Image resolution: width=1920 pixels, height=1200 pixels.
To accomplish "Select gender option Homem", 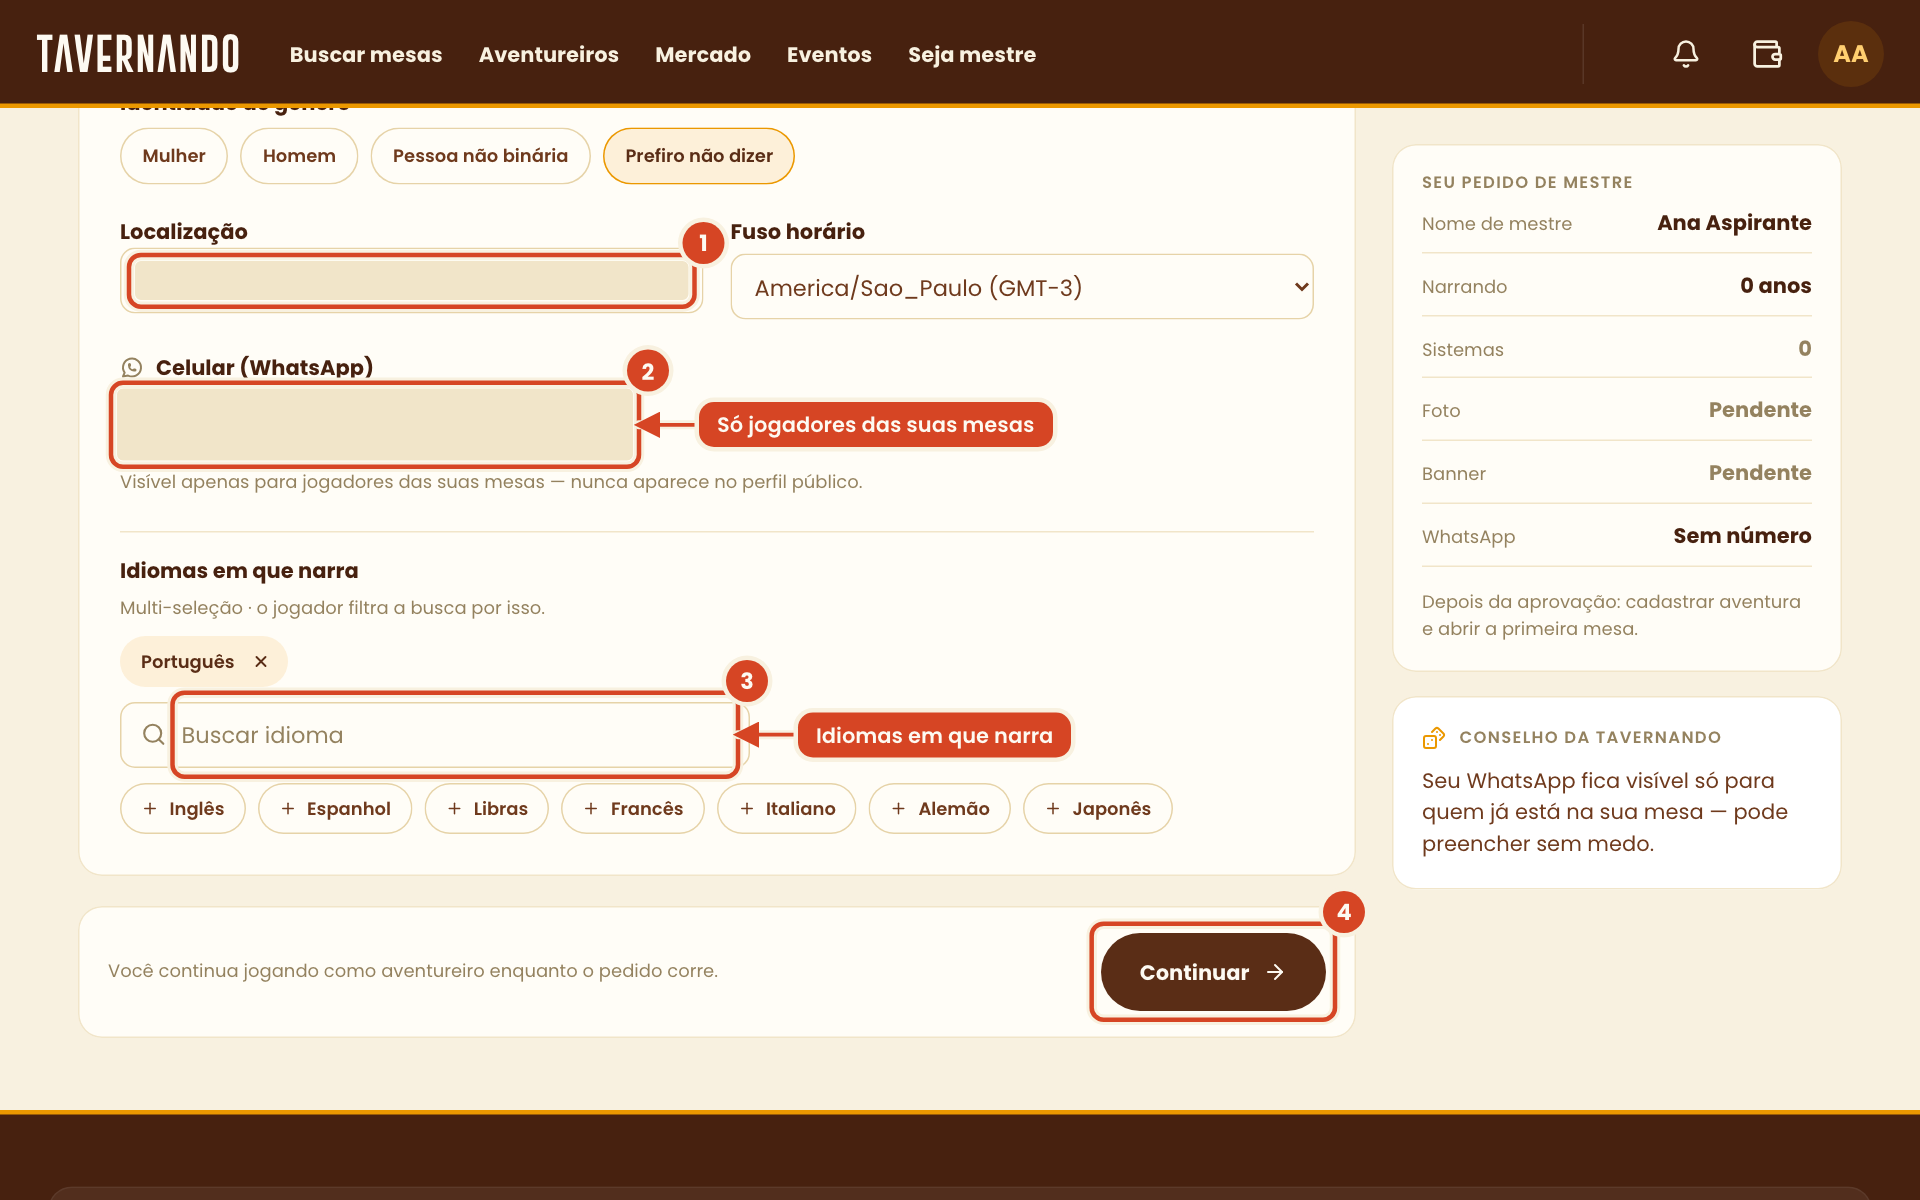I will pyautogui.click(x=299, y=156).
